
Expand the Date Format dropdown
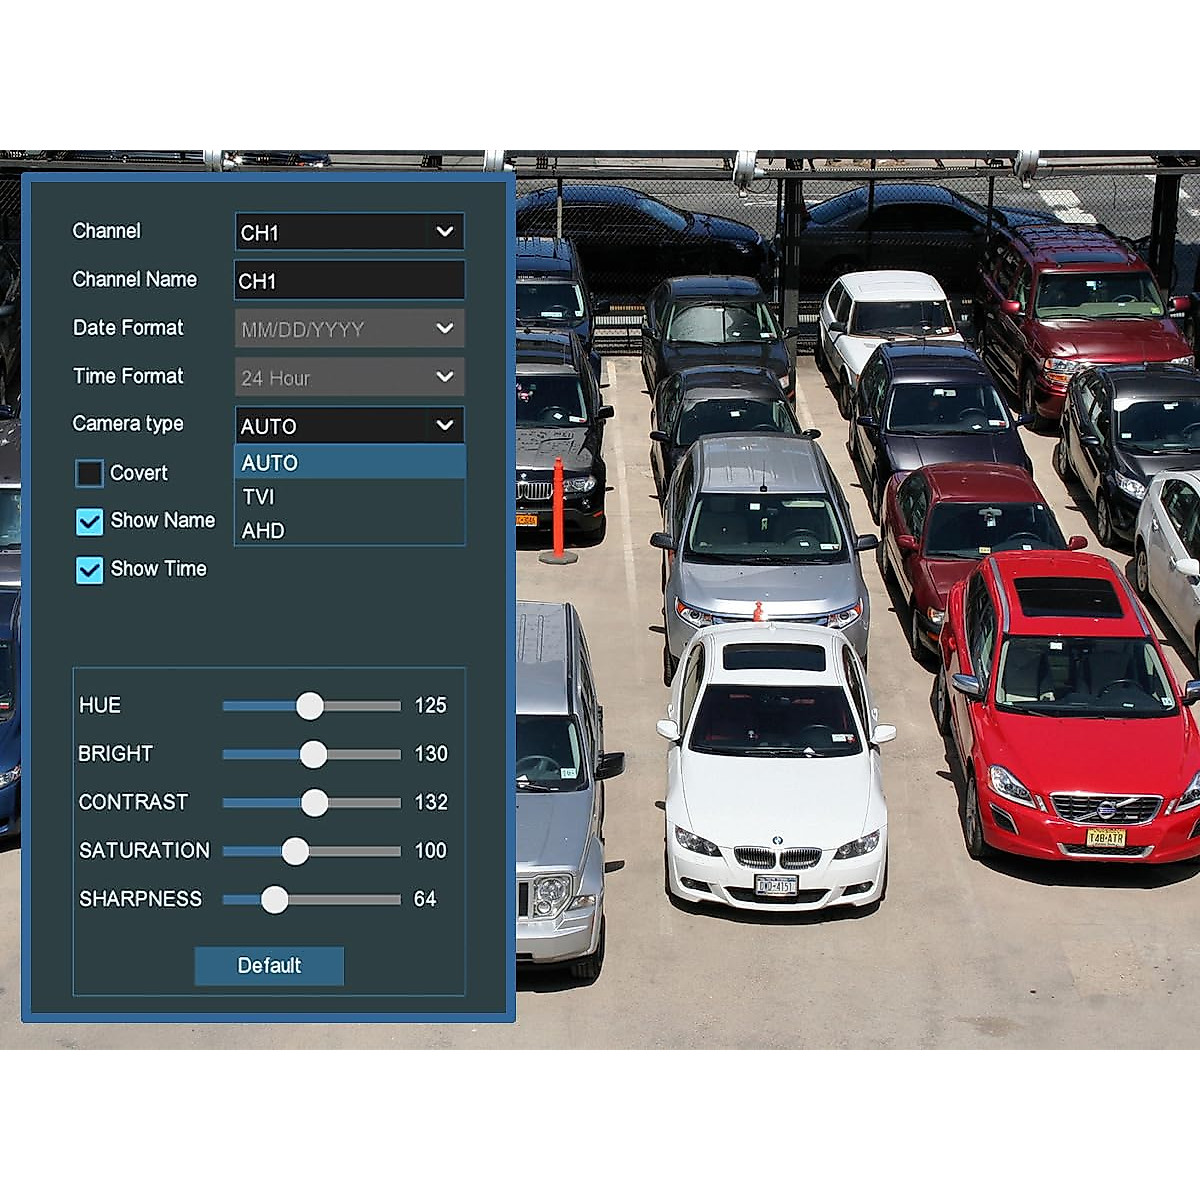[x=348, y=329]
